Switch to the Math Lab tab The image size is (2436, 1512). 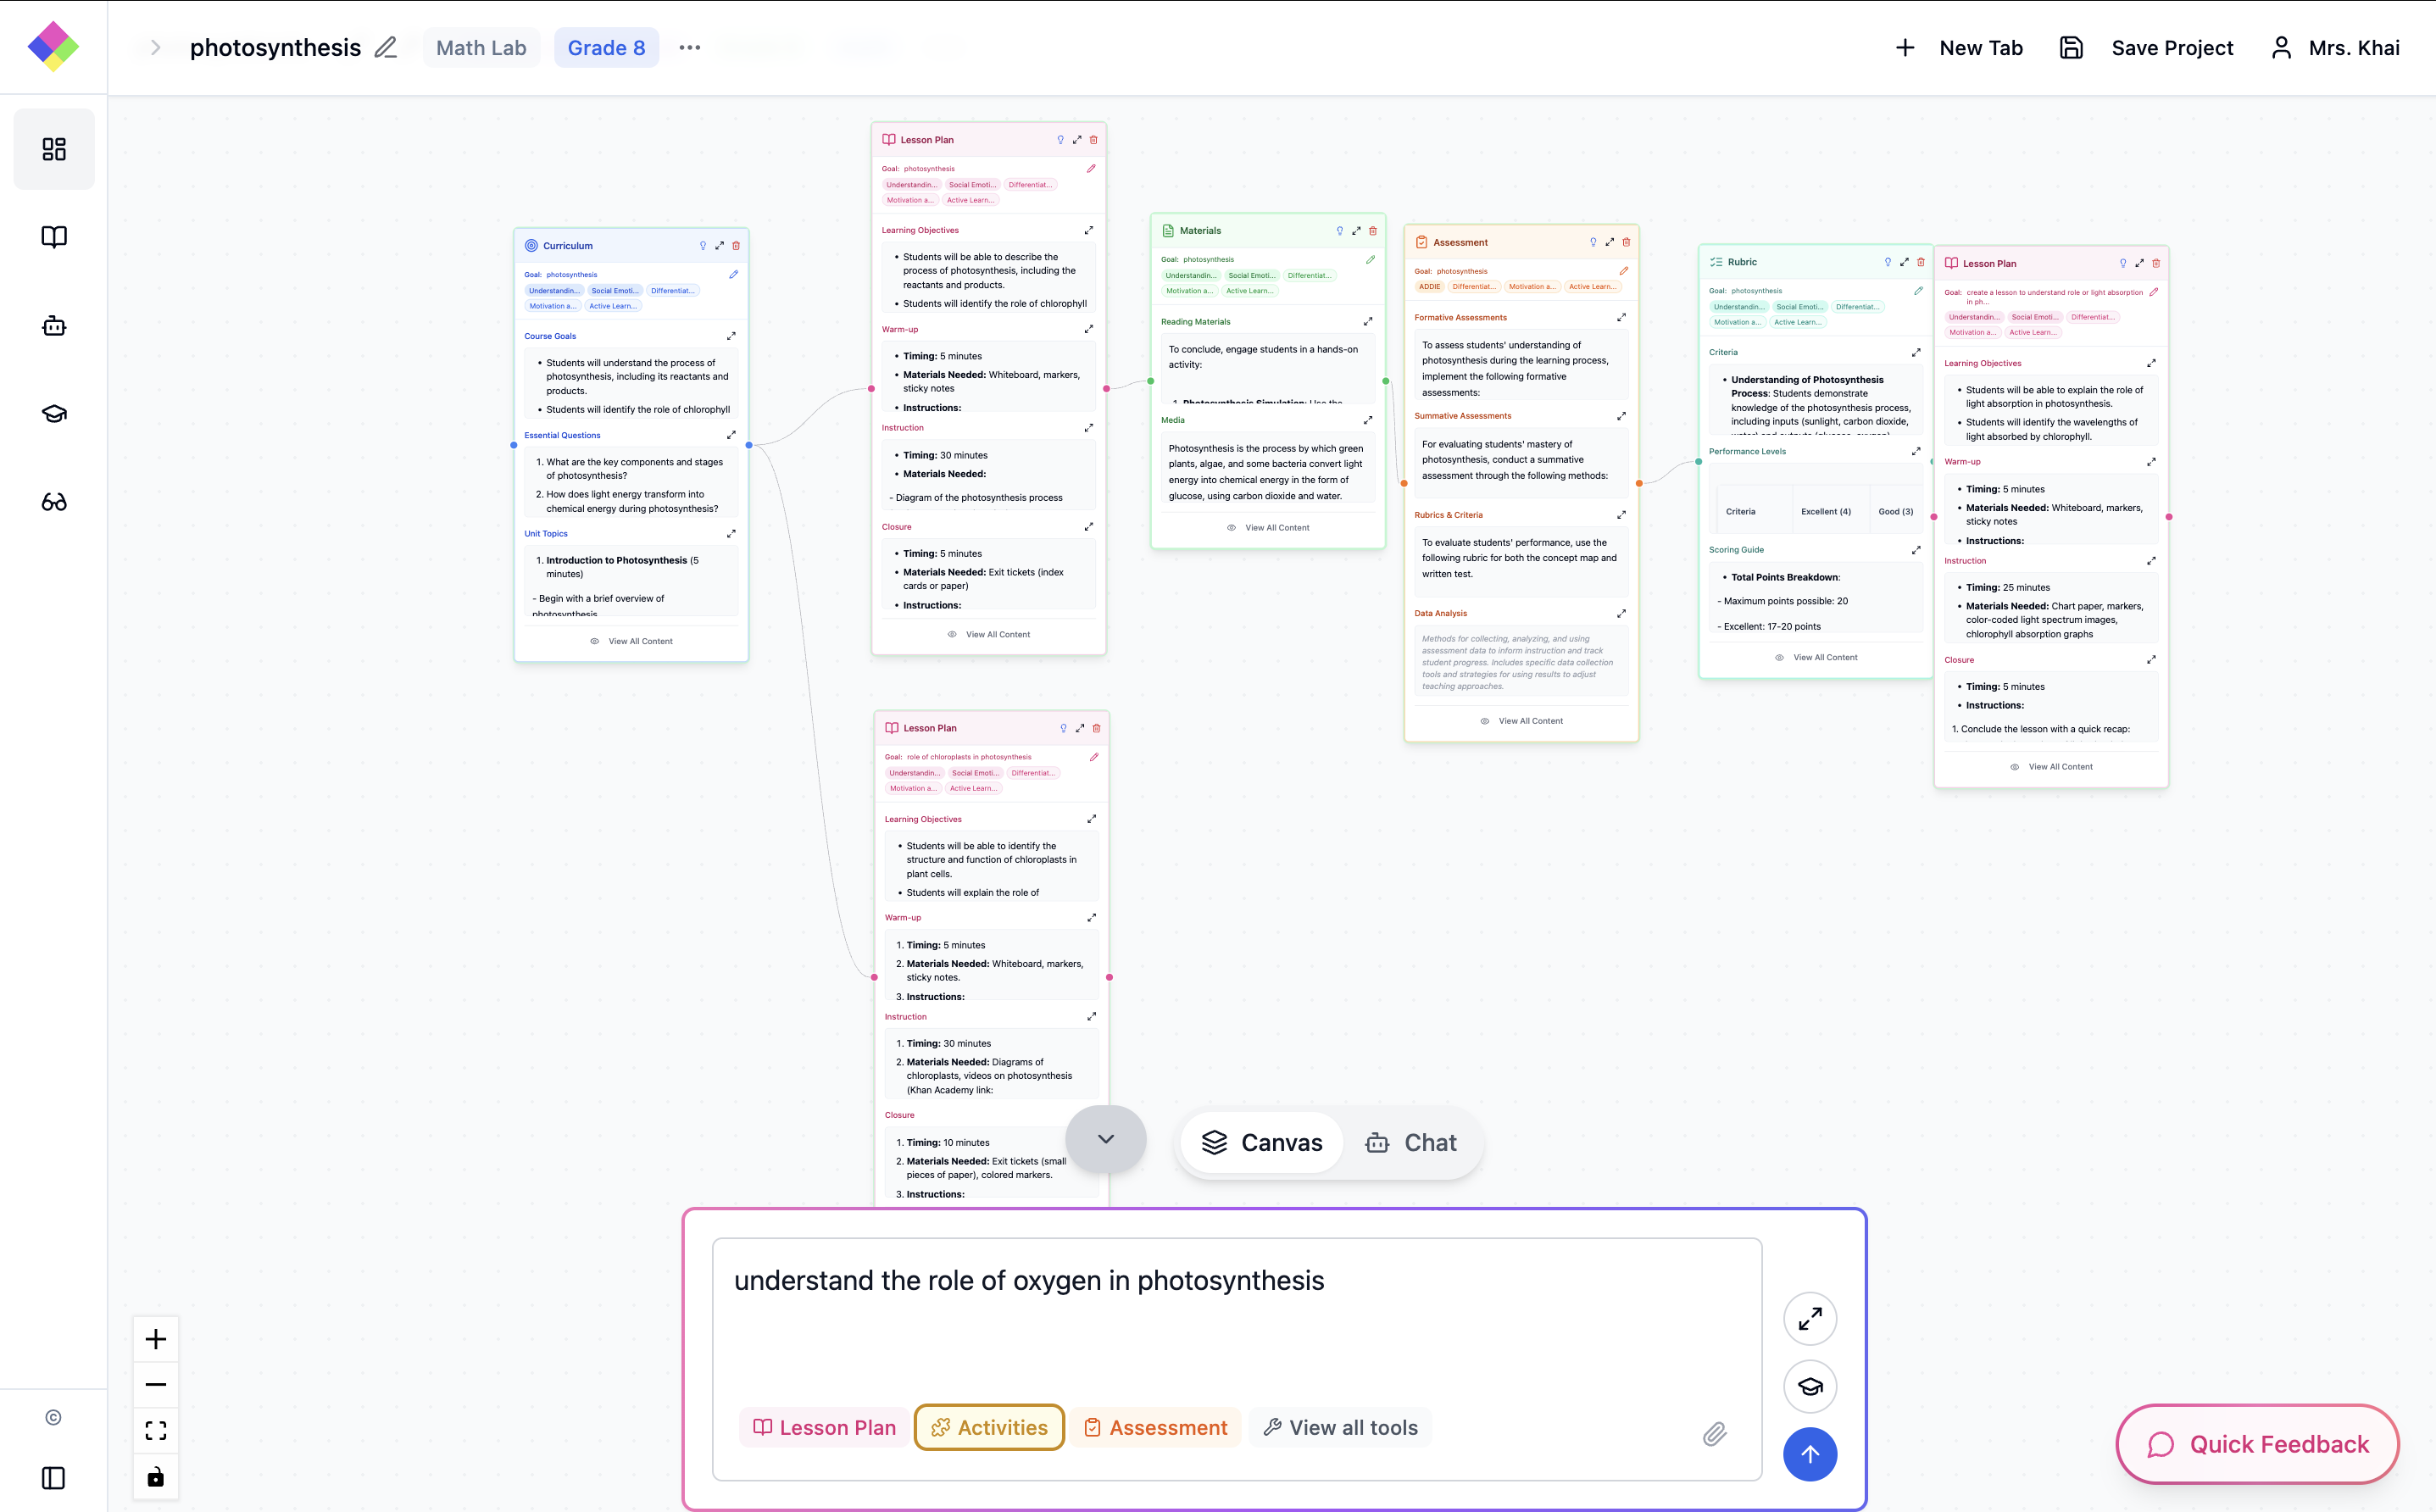coord(481,47)
